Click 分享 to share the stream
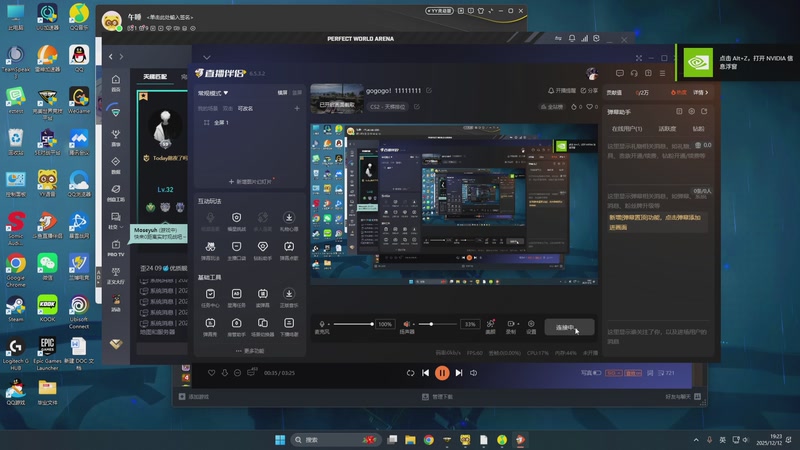The width and height of the screenshot is (800, 450). tap(589, 91)
